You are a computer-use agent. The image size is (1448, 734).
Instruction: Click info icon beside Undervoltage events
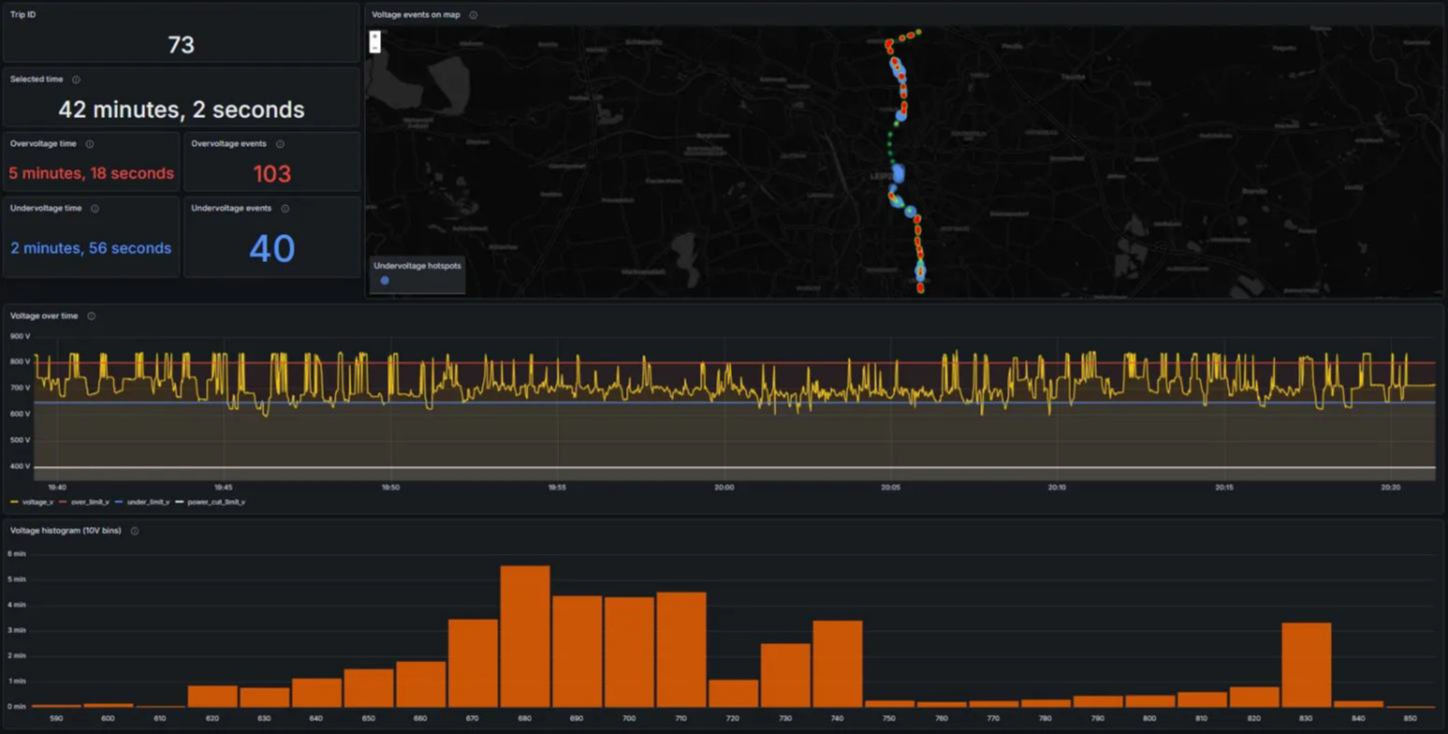click(285, 209)
